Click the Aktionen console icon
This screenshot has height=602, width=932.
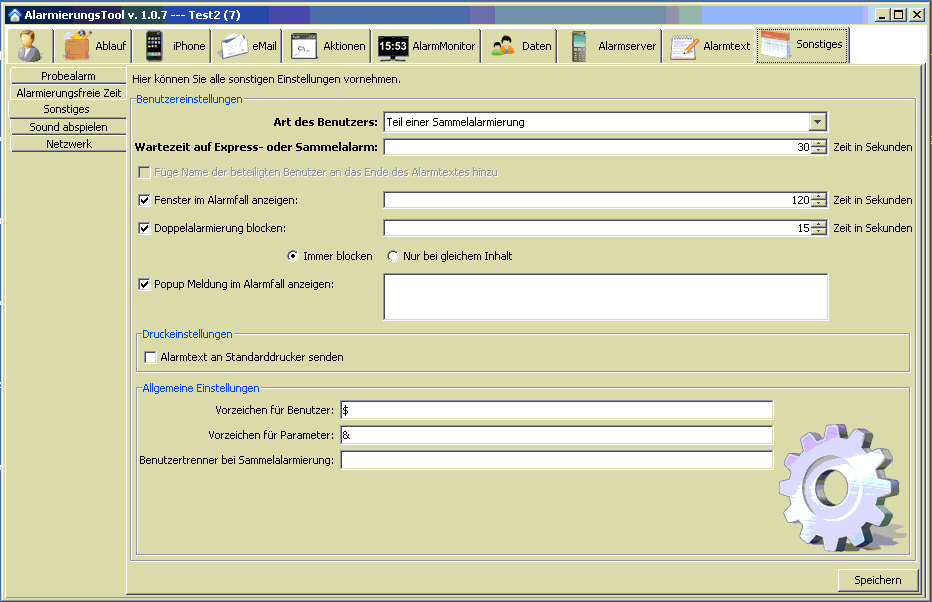click(x=327, y=46)
